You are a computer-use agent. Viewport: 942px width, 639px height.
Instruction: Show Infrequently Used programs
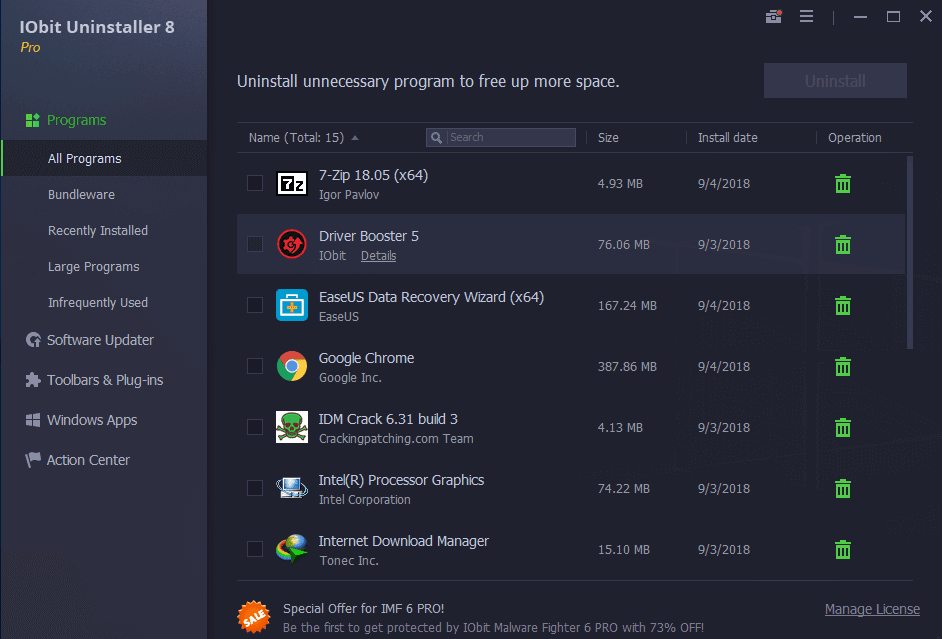coord(98,303)
